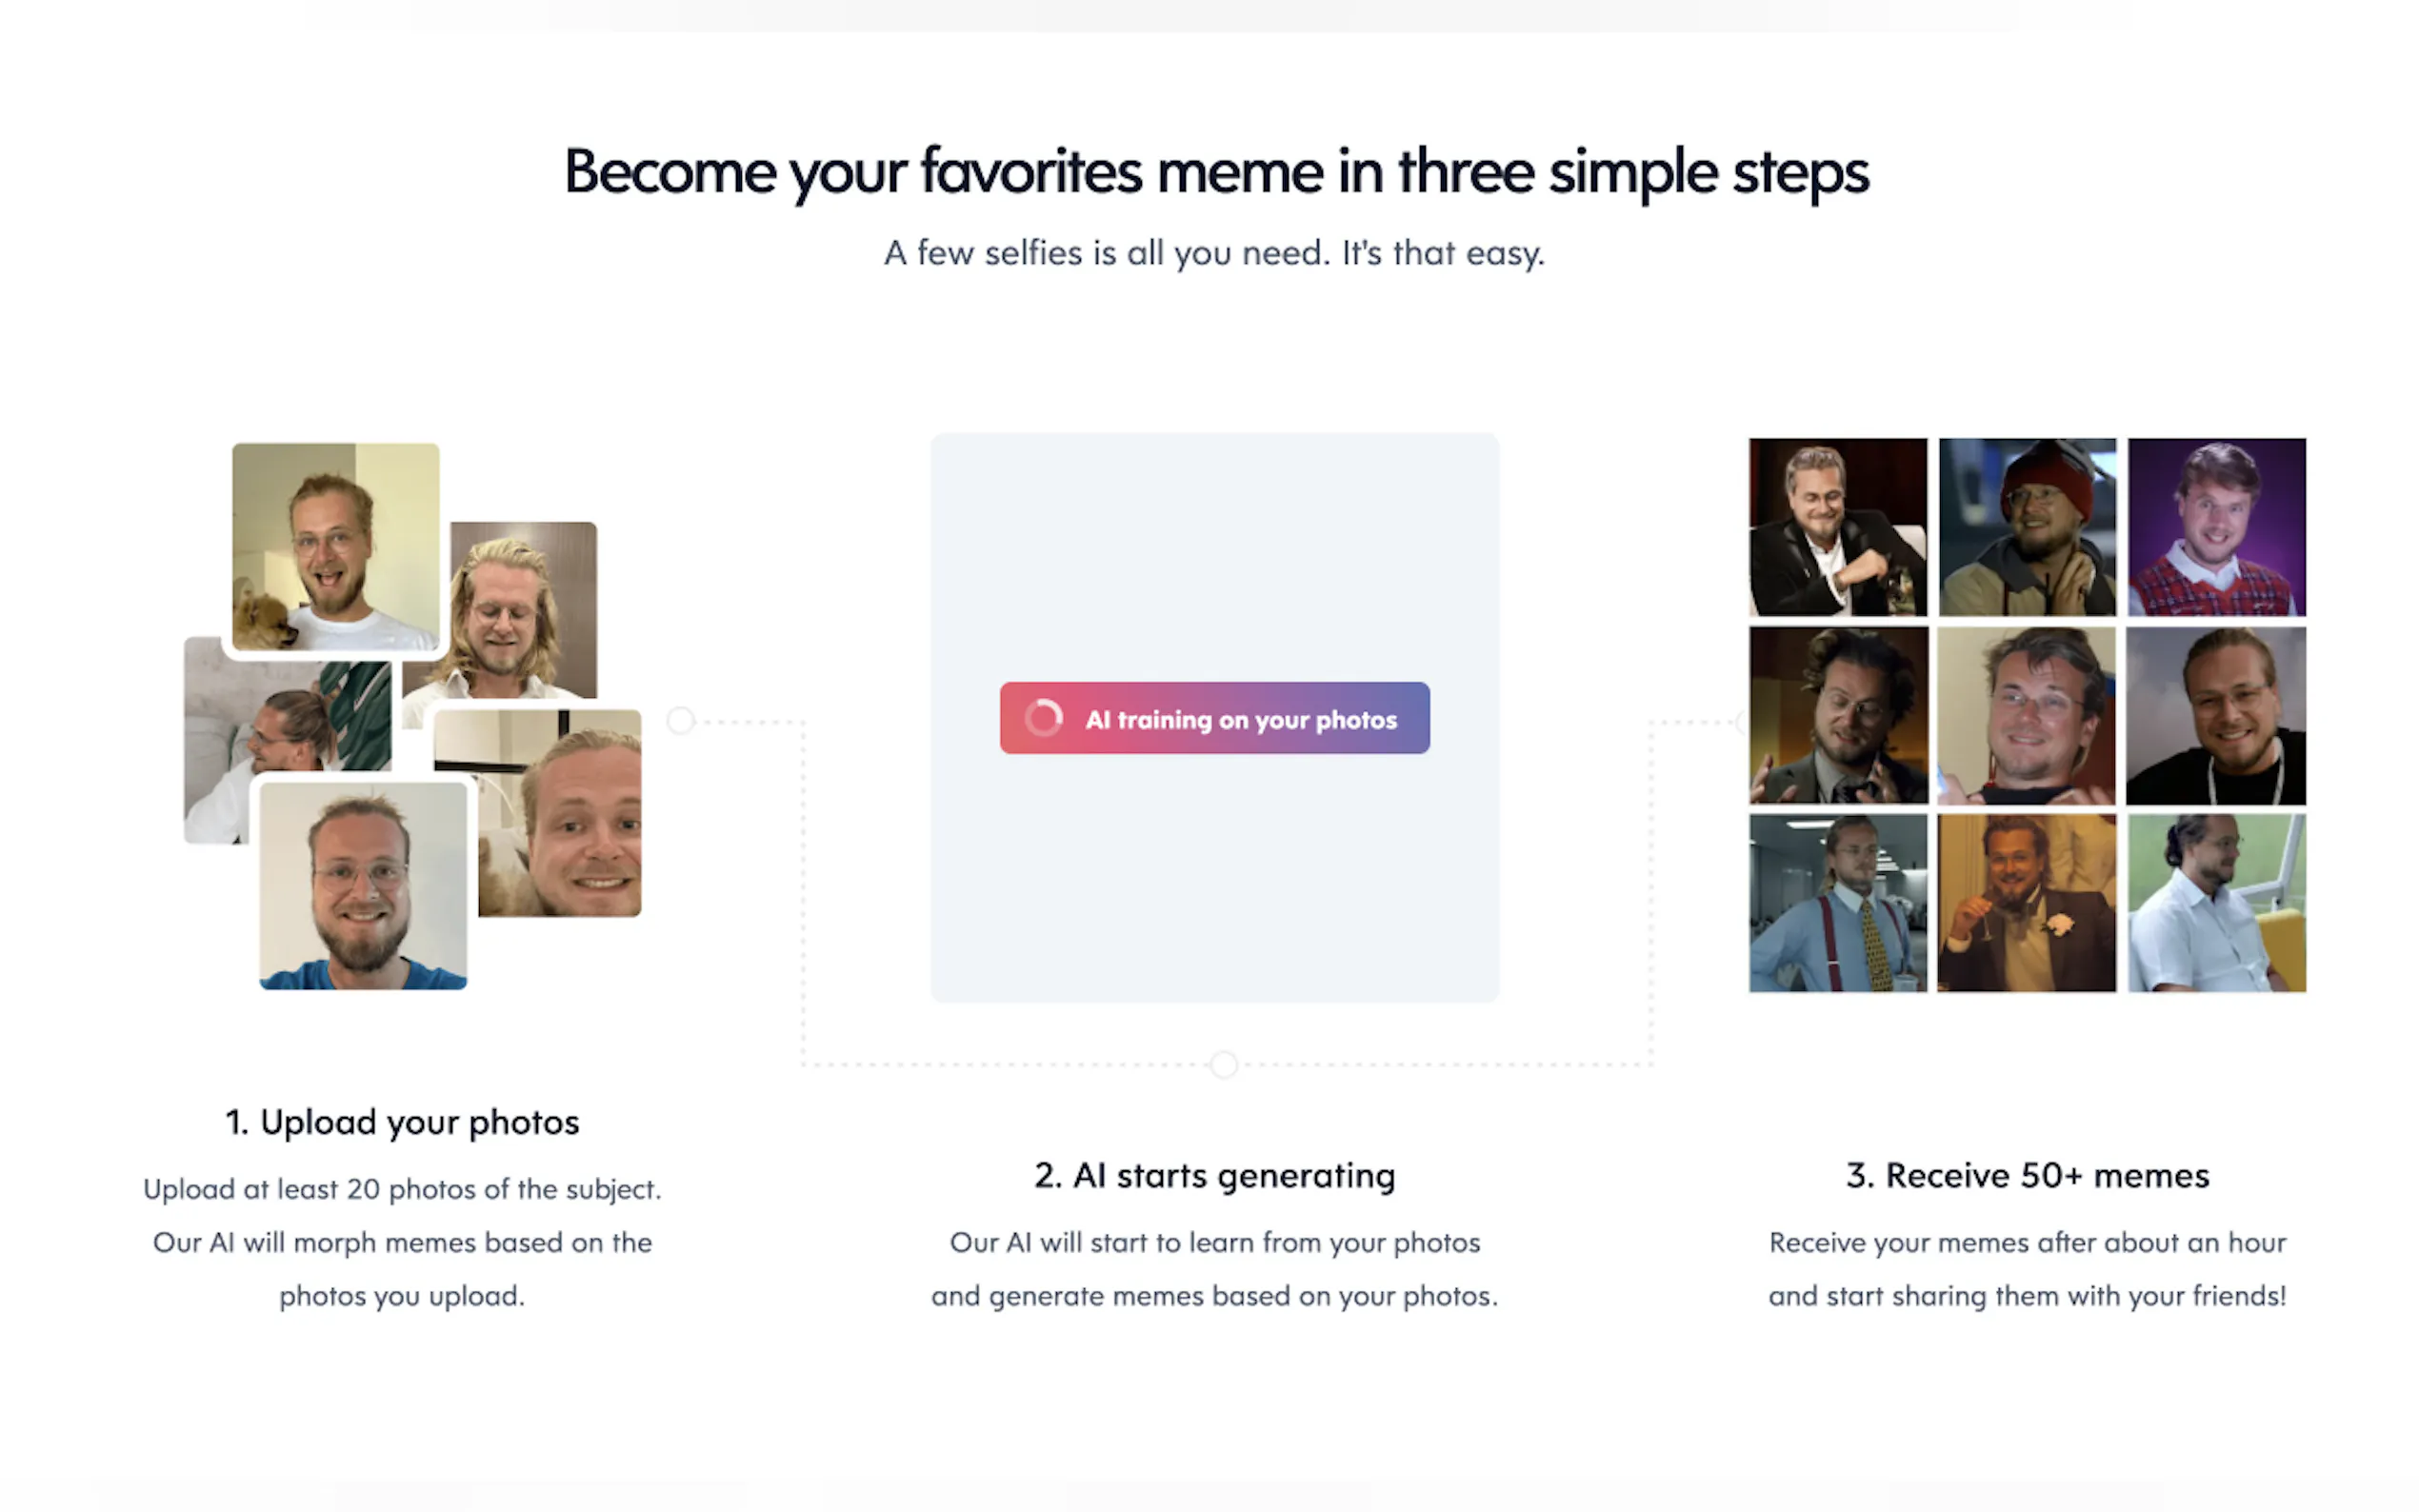Select the meme with red suspenders and yellow tie

click(x=1838, y=903)
